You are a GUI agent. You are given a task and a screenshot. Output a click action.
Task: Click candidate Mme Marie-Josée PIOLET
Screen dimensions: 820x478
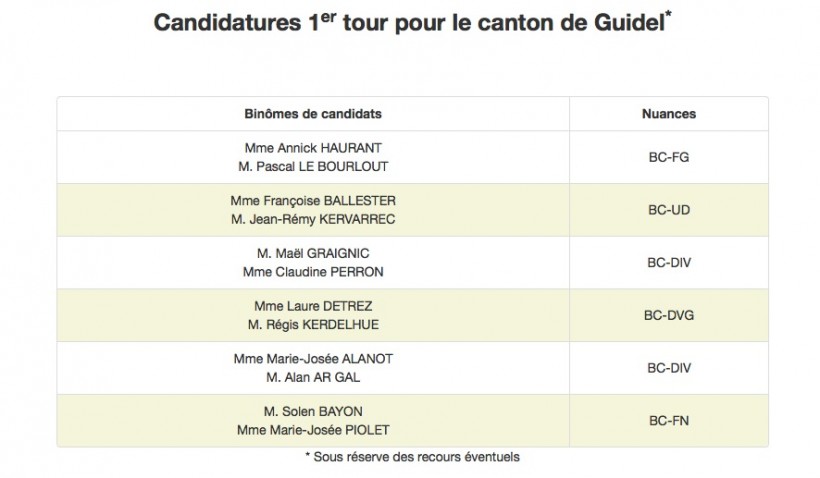coord(313,430)
